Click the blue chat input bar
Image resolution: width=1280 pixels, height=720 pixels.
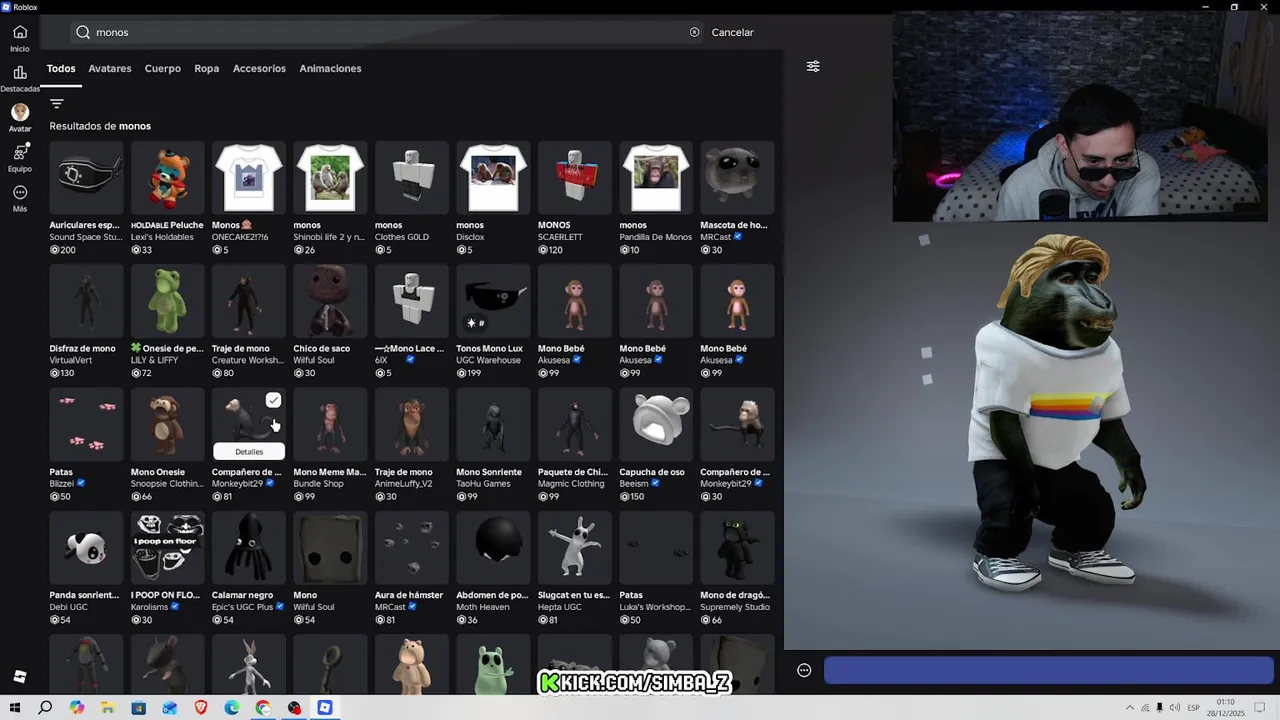click(1048, 670)
